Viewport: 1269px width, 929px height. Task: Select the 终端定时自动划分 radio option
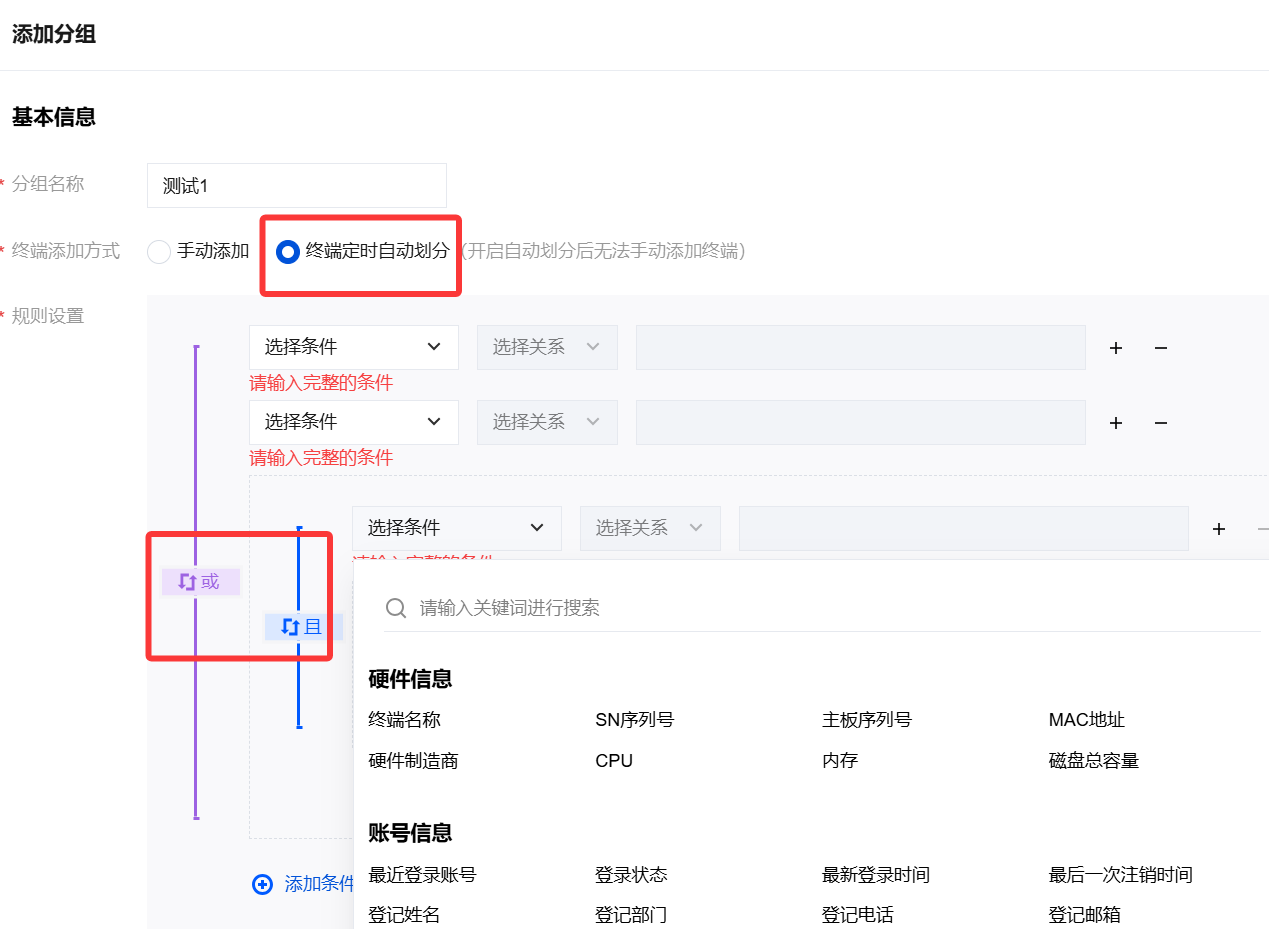coord(288,252)
